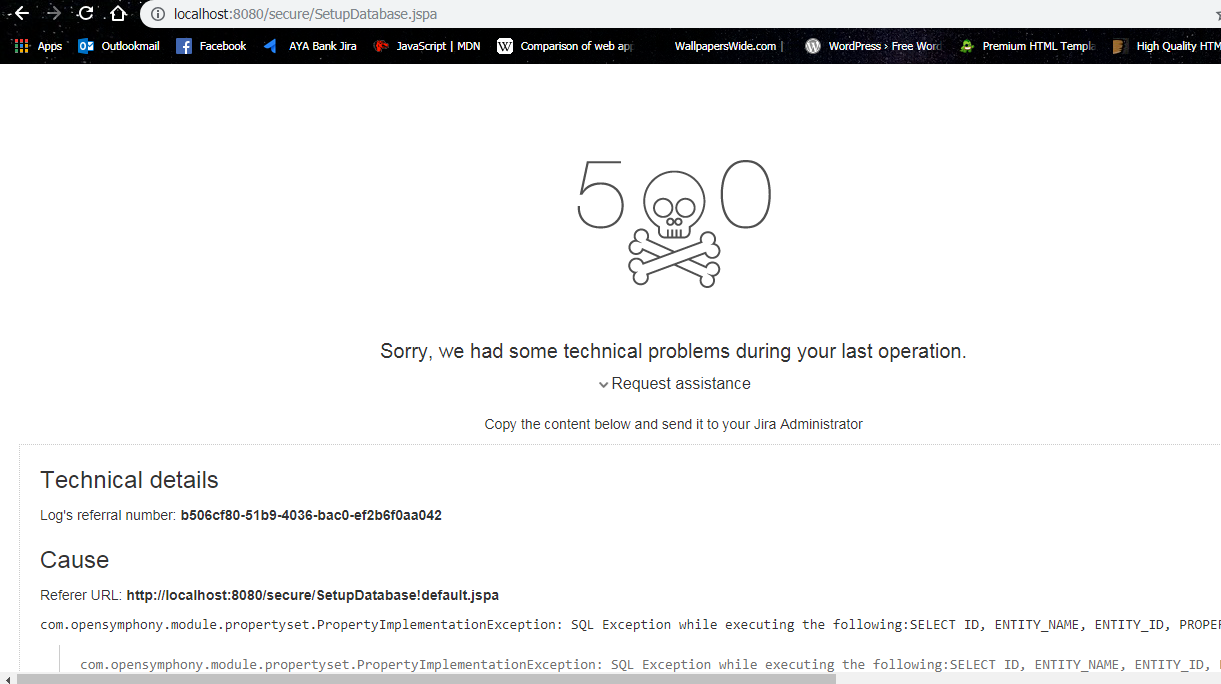Open the High Quality HTML bookmark
The width and height of the screenshot is (1221, 684).
click(x=1166, y=46)
